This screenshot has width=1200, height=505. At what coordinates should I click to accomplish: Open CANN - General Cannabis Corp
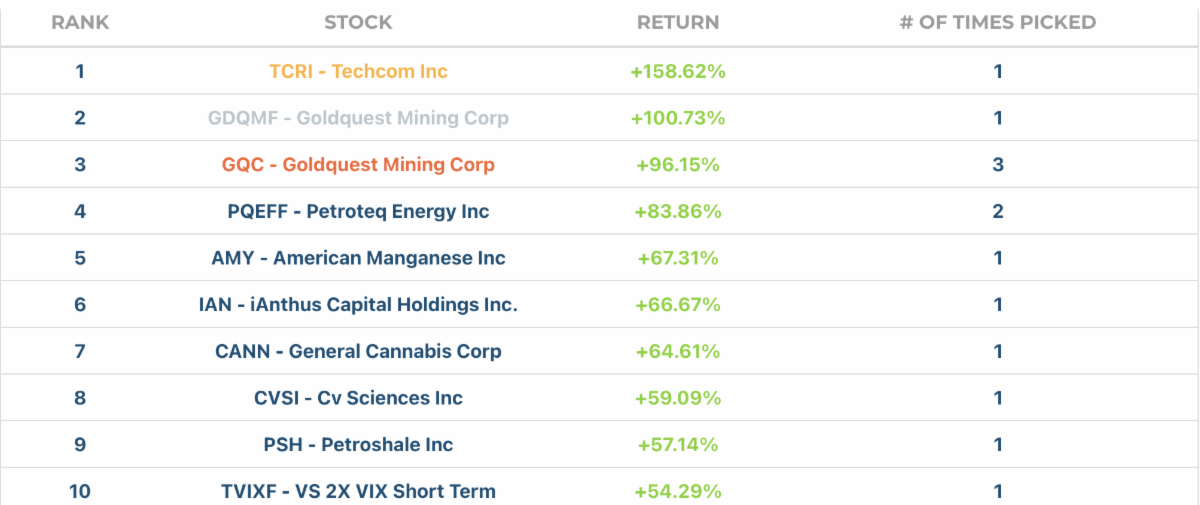click(358, 351)
